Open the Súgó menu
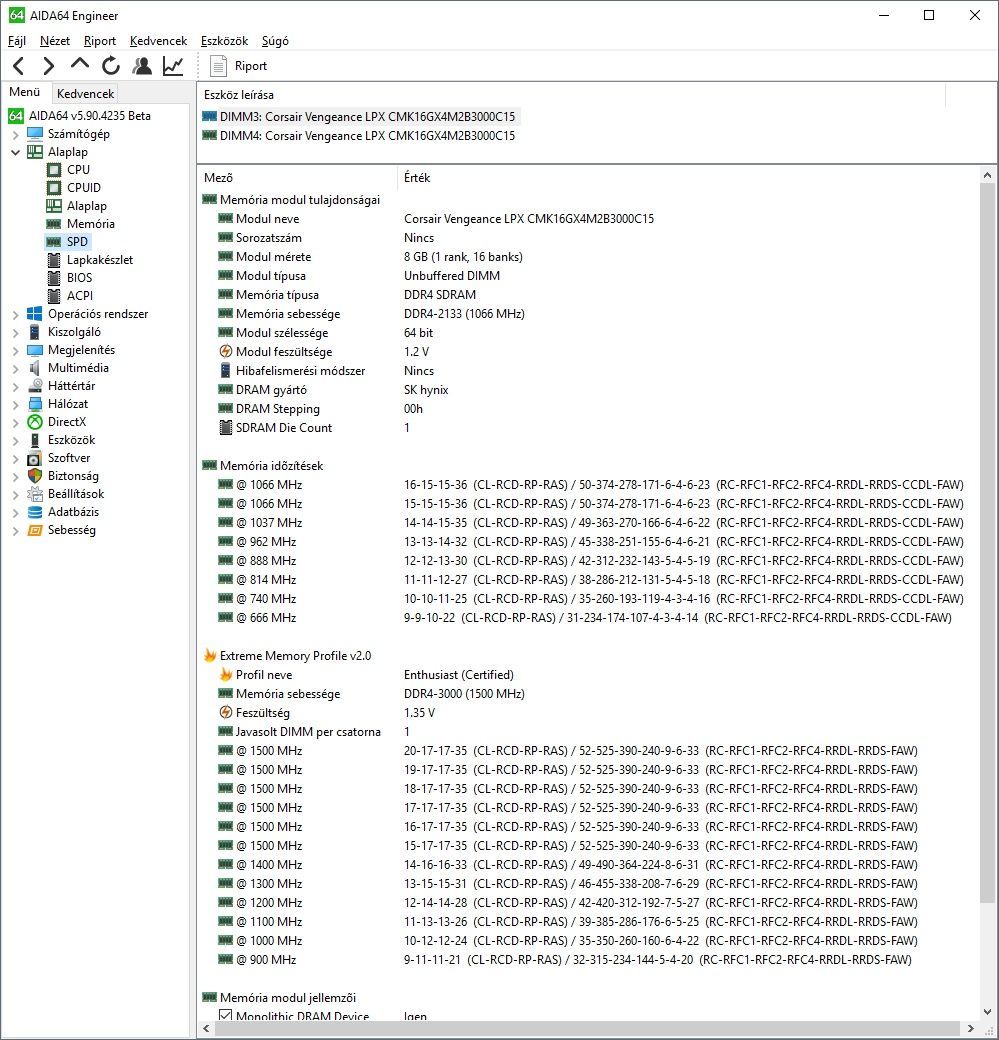The image size is (999, 1040). coord(275,40)
